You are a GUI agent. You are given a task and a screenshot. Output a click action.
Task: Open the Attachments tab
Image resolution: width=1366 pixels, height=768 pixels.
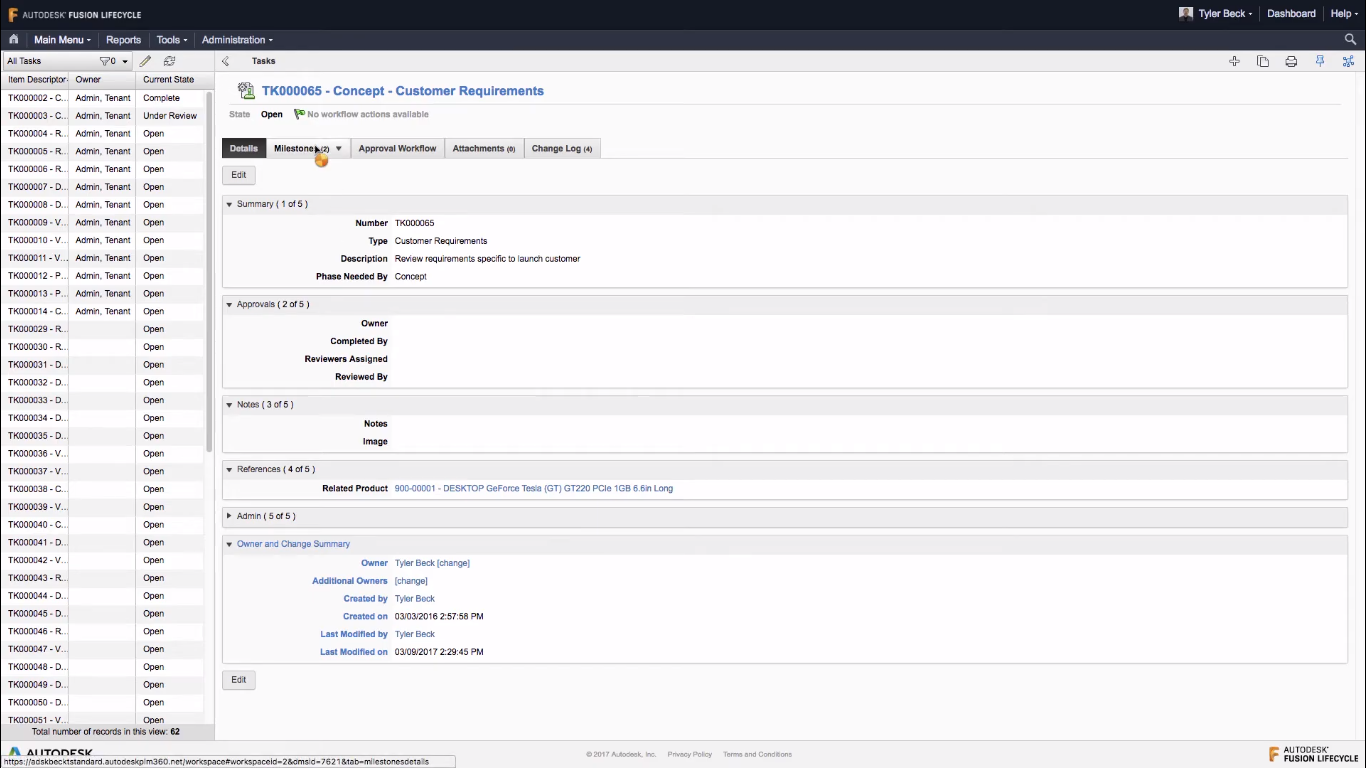coord(484,149)
